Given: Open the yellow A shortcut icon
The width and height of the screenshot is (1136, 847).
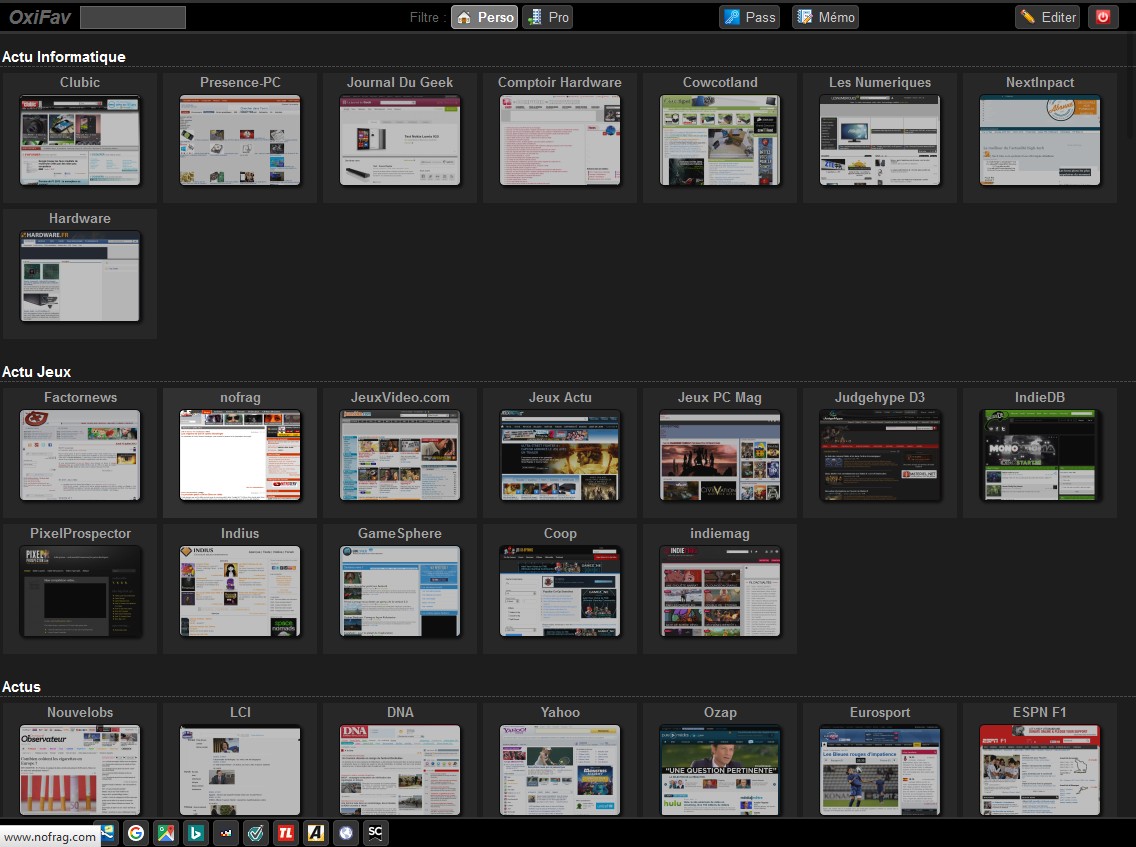Looking at the screenshot, I should (x=316, y=833).
